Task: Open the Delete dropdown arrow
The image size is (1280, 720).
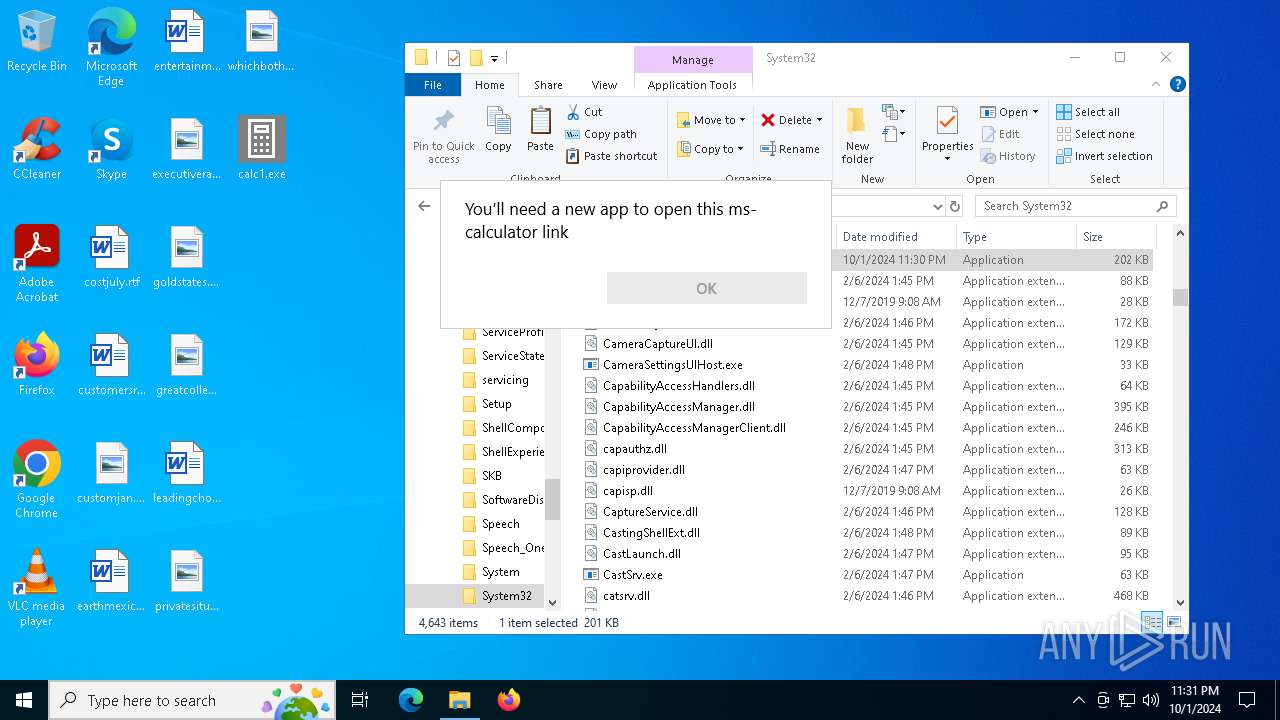Action: click(x=819, y=120)
